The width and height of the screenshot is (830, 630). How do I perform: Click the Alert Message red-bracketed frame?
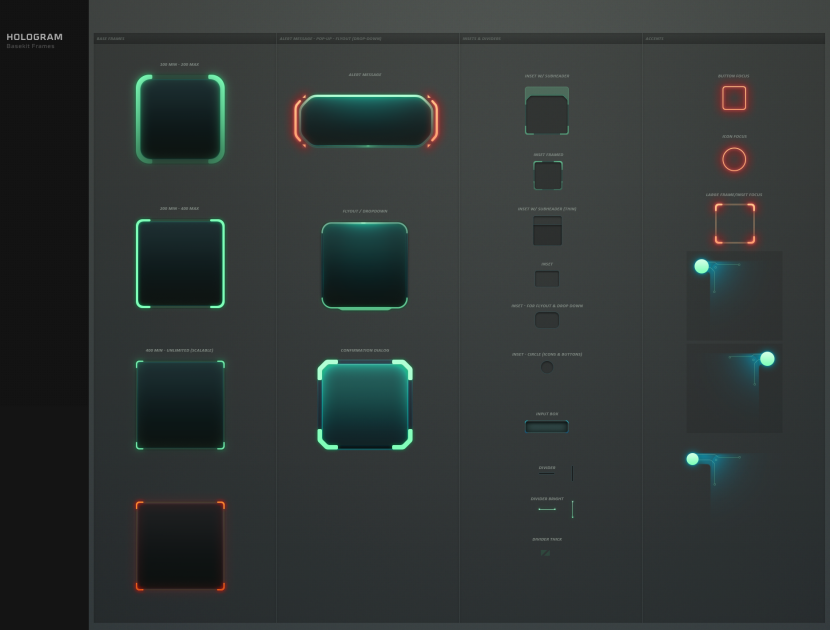(x=366, y=121)
